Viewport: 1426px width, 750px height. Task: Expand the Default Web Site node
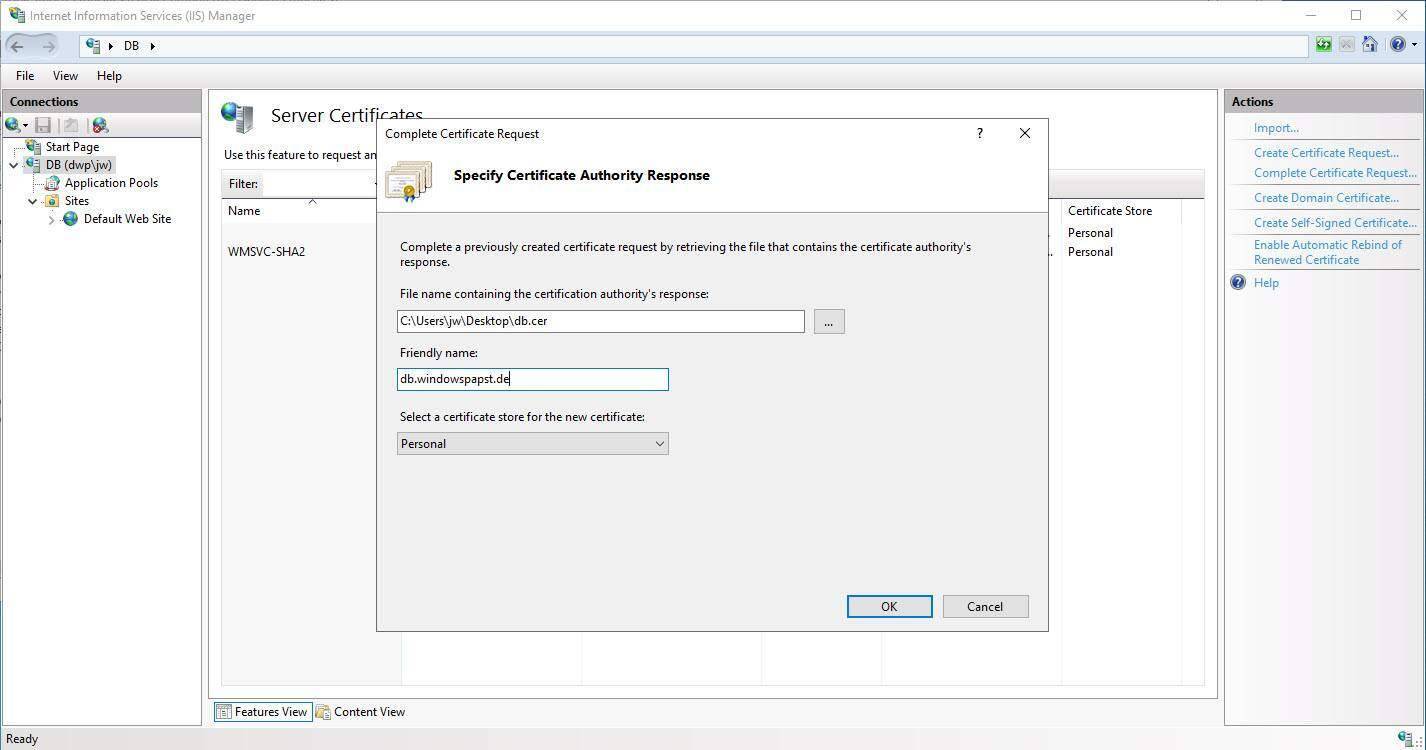pos(51,219)
